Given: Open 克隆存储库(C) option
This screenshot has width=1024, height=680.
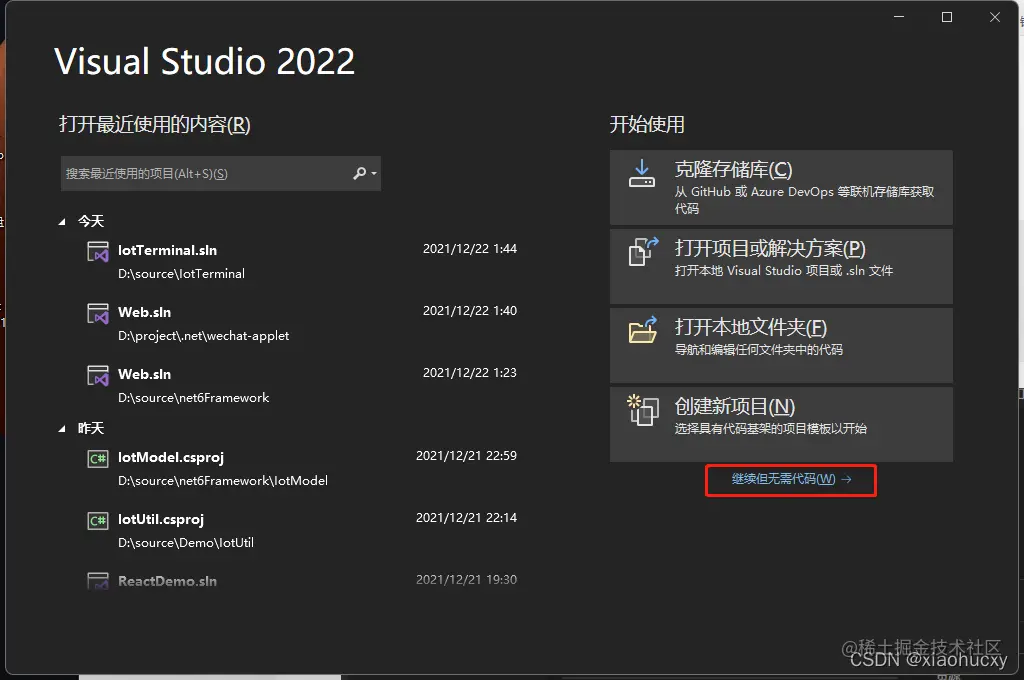Looking at the screenshot, I should tap(781, 187).
